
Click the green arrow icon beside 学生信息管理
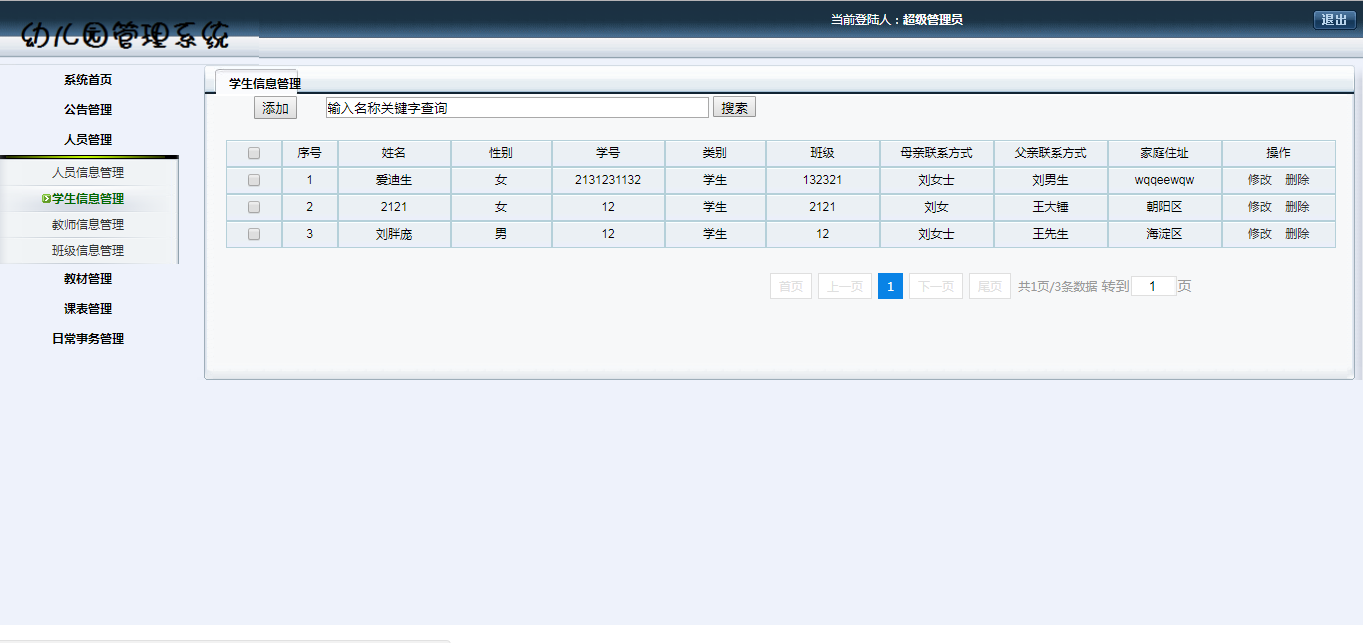[47, 199]
